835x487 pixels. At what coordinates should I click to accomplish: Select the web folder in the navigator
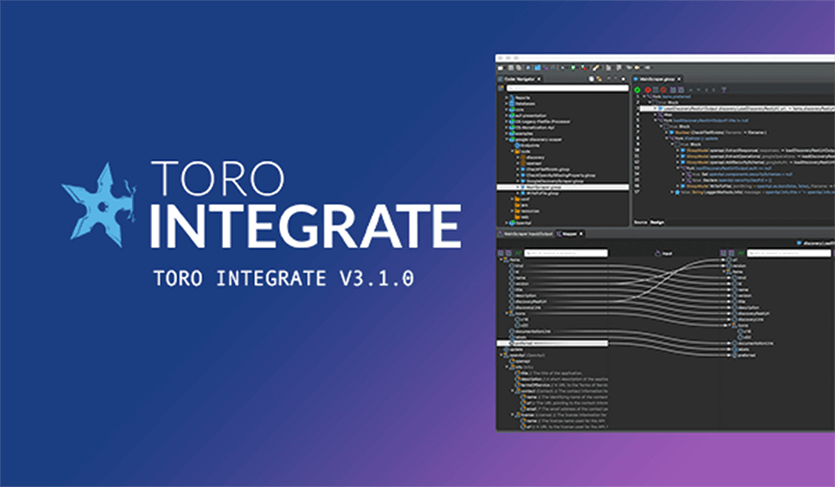525,217
